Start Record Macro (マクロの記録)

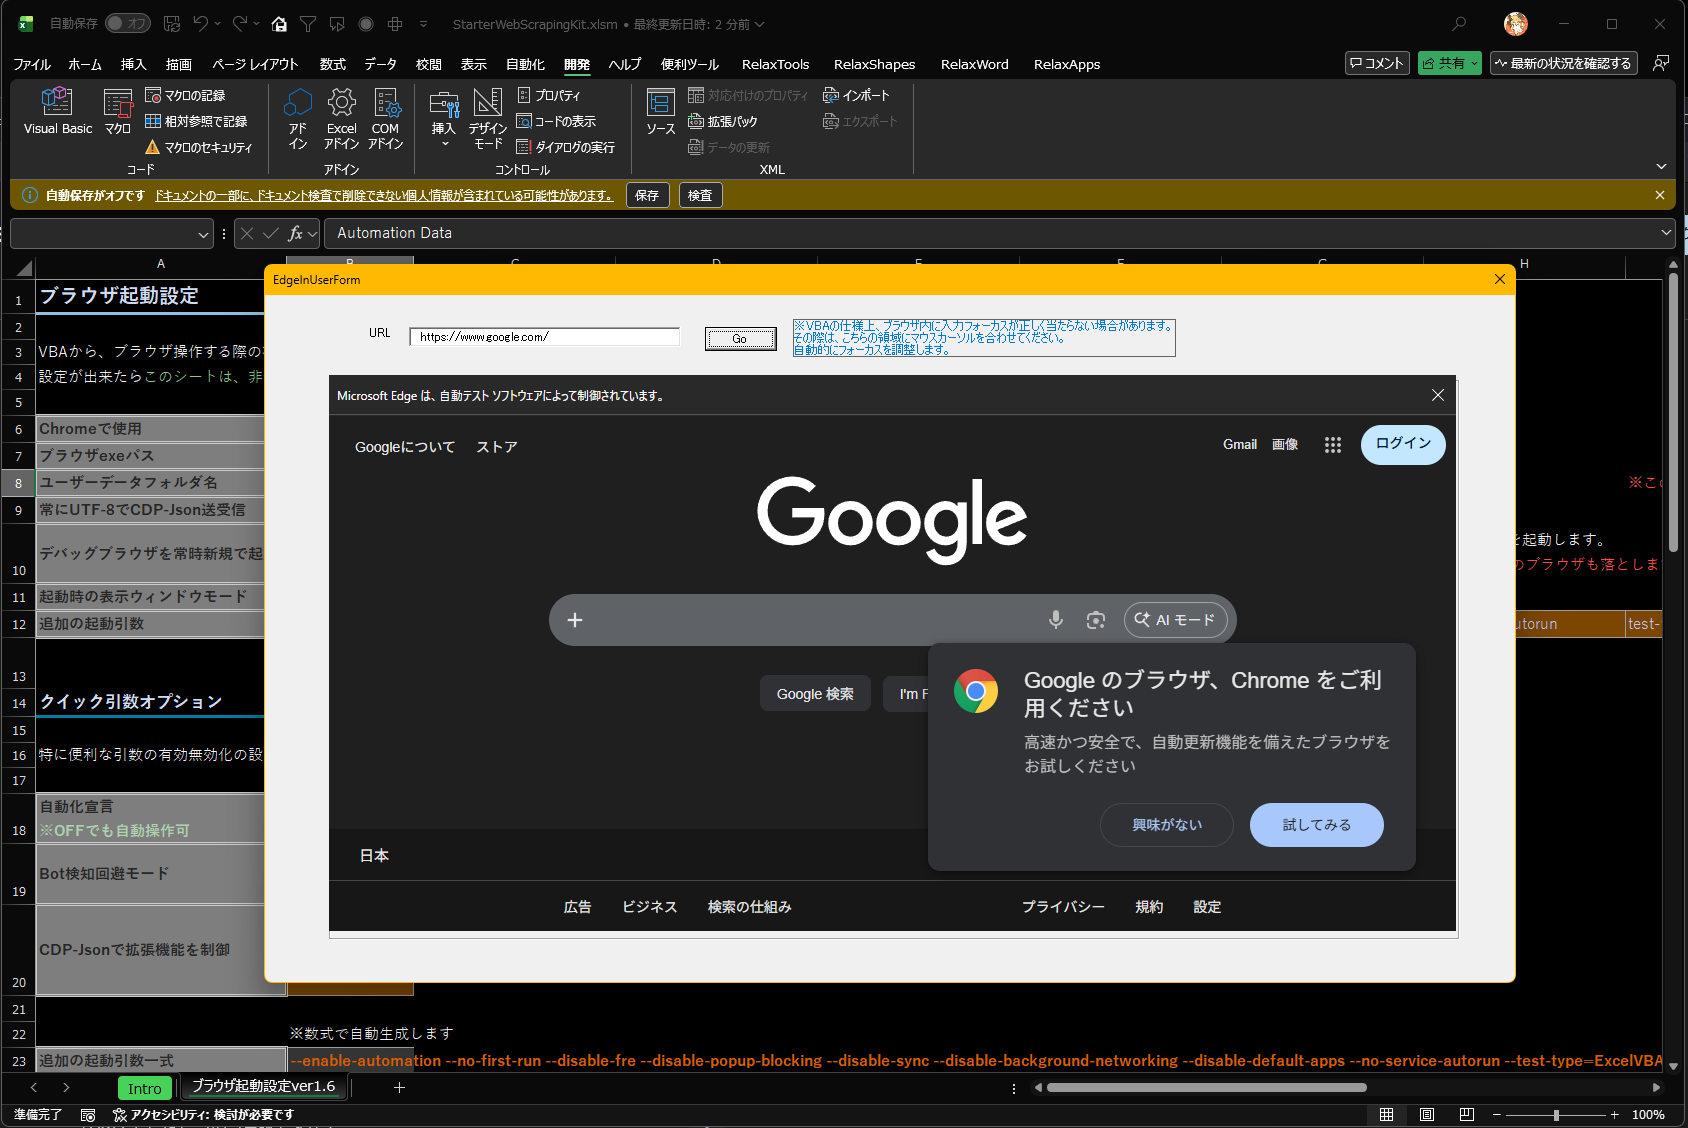coord(185,95)
